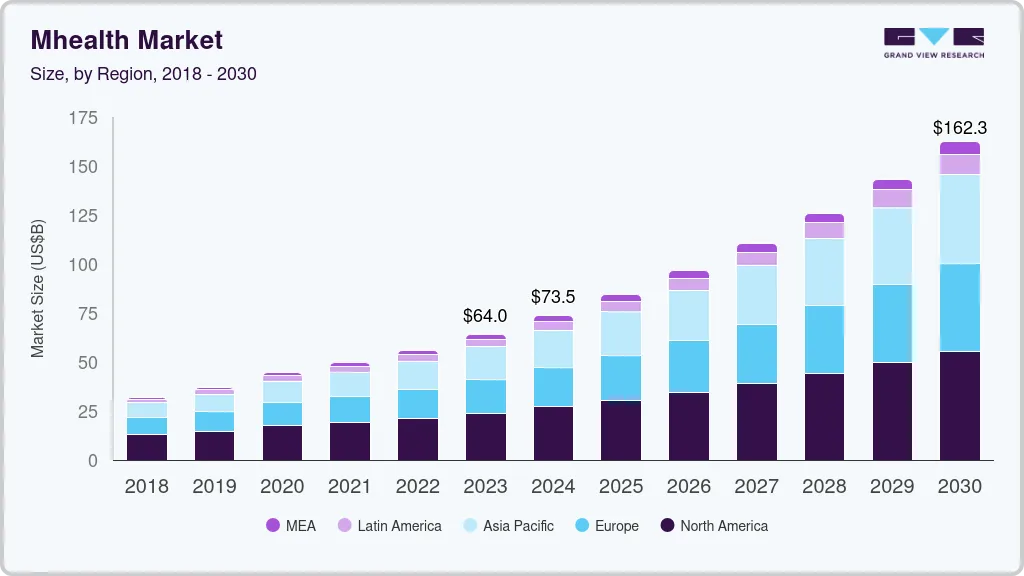Click the subtitle 'Size, by Region, 2018 - 2030'
This screenshot has width=1024, height=576.
tap(143, 74)
